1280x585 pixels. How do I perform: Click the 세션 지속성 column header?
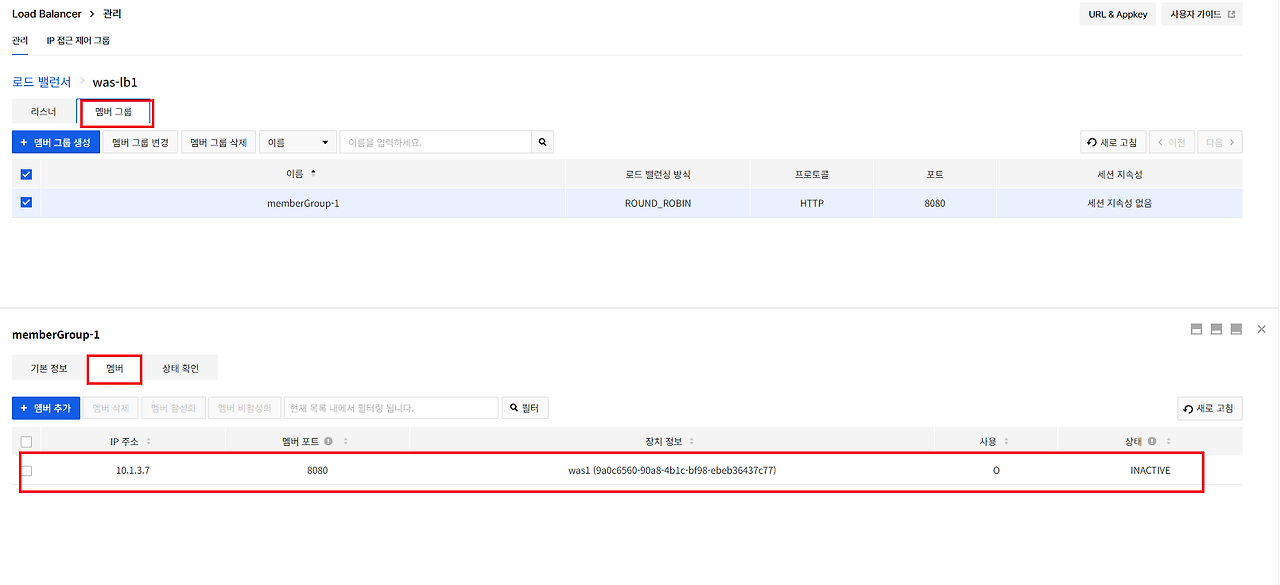[x=1120, y=174]
